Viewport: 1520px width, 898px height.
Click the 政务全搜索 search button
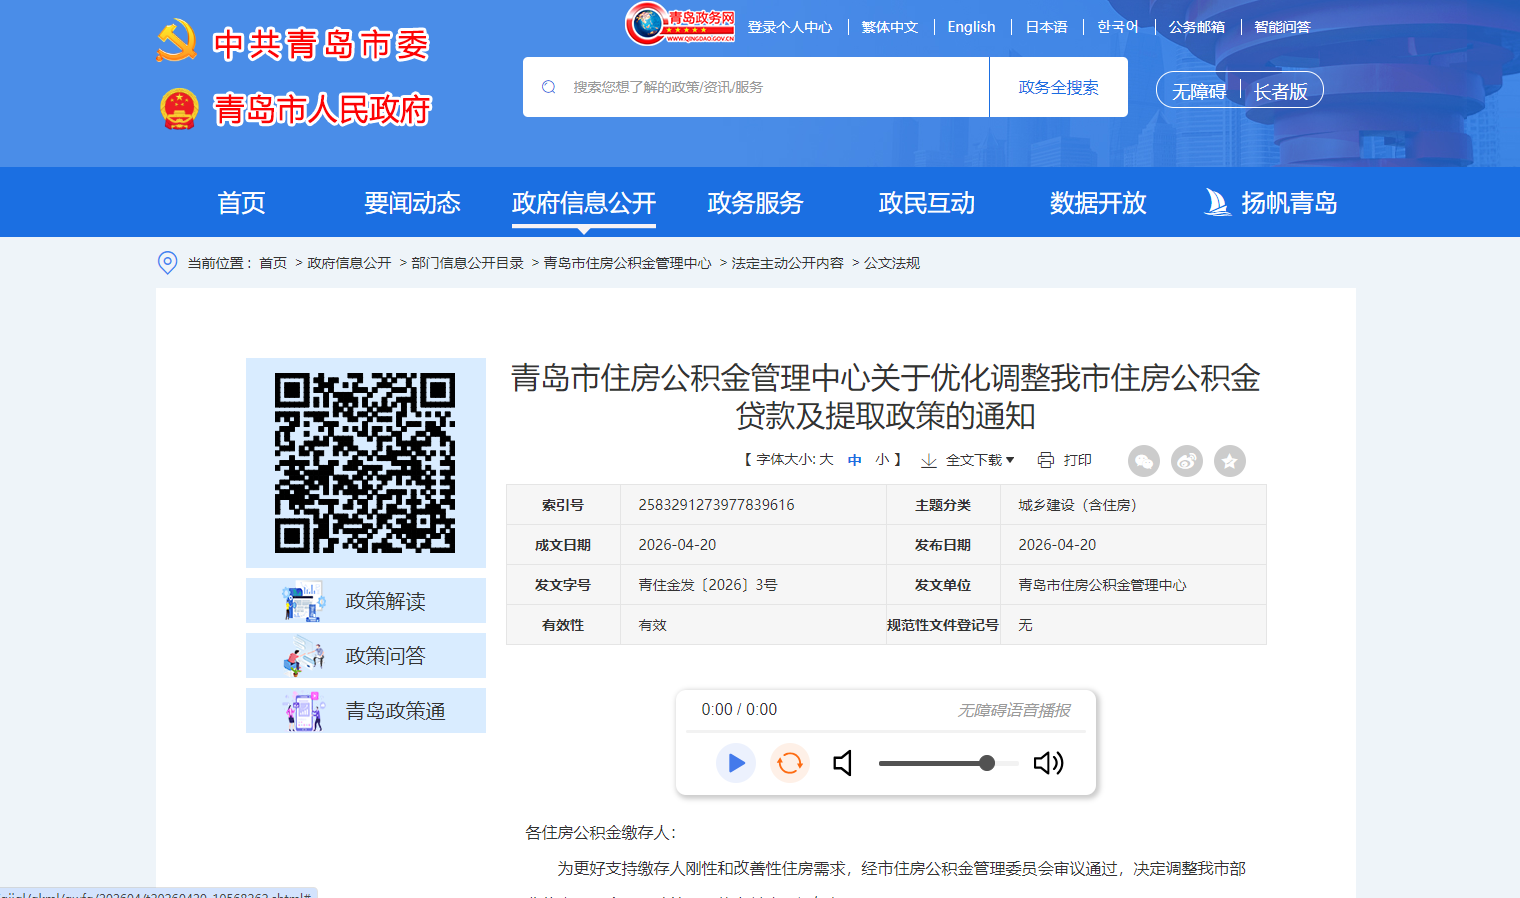point(1058,87)
